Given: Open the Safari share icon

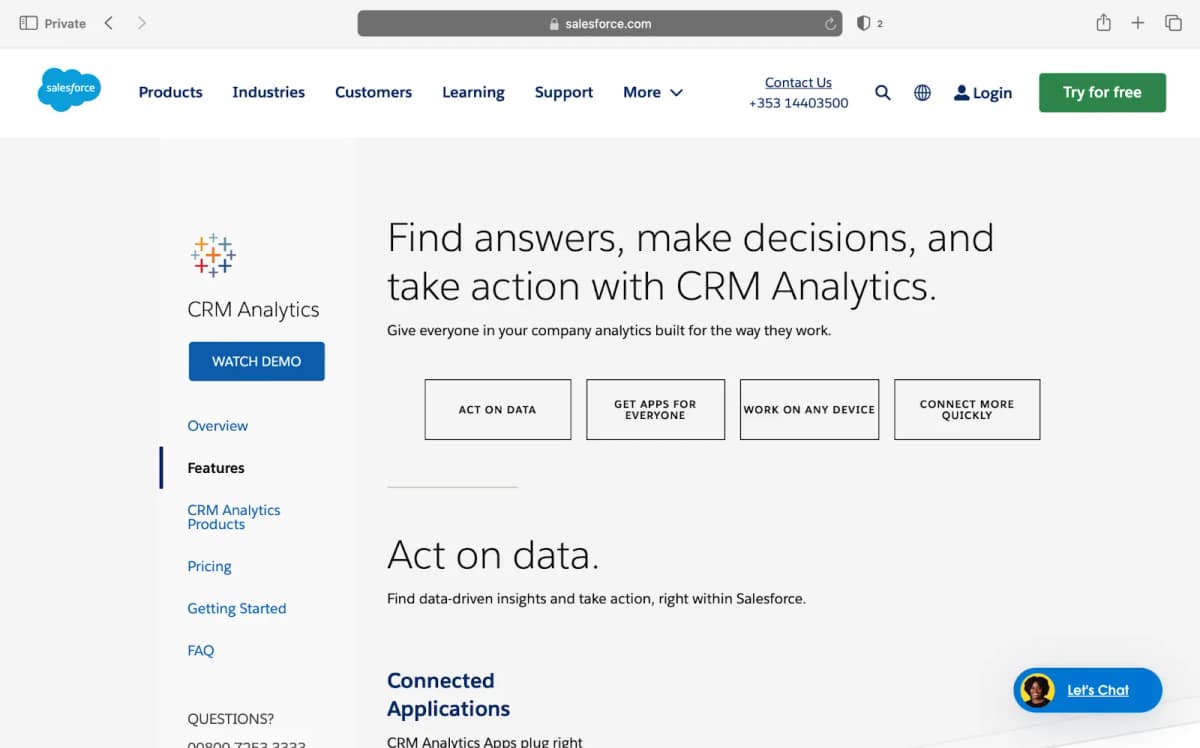Looking at the screenshot, I should point(1103,23).
